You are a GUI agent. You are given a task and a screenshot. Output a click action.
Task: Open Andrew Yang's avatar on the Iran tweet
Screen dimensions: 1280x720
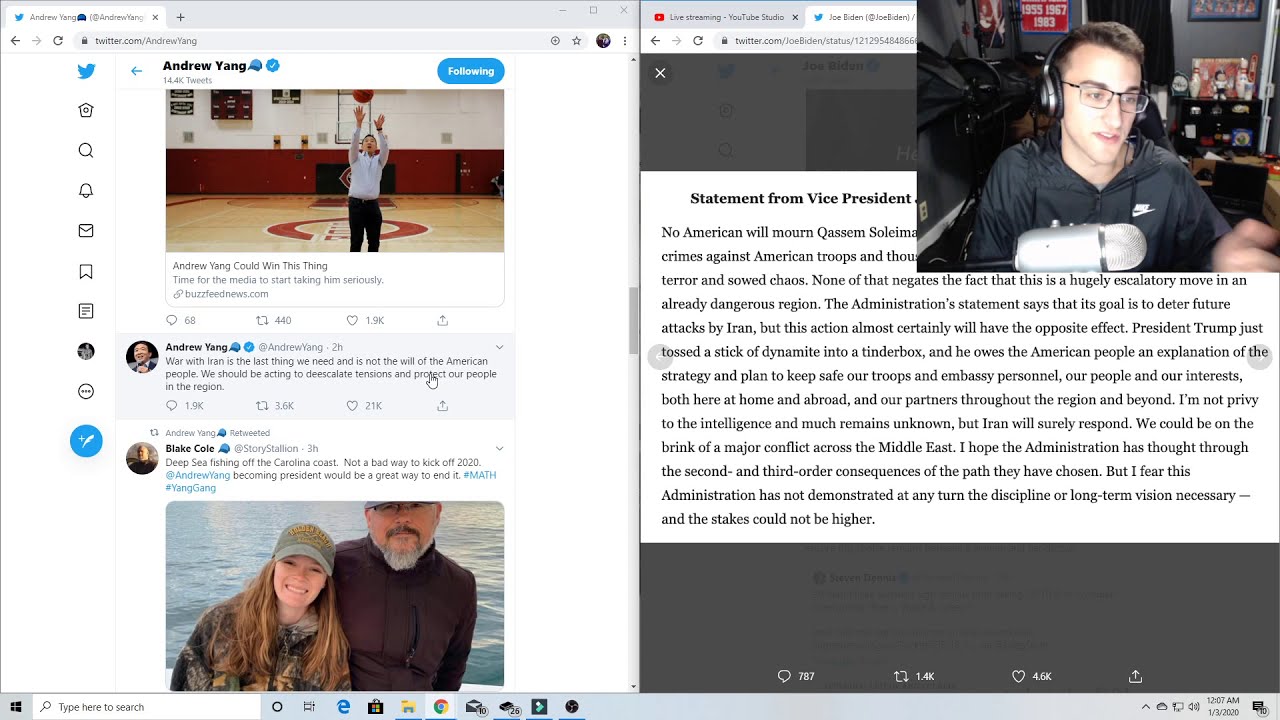click(142, 357)
